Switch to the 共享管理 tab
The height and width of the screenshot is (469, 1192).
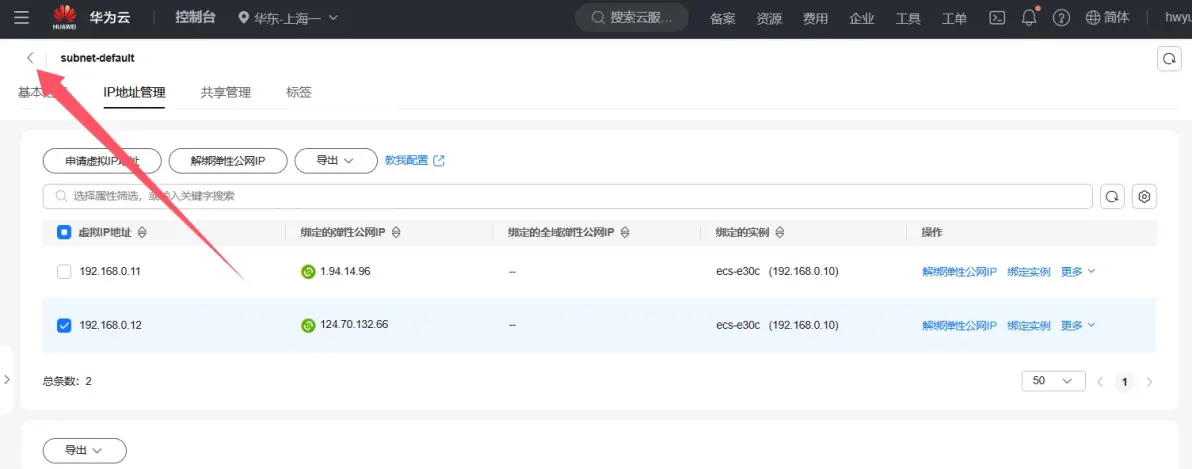tap(225, 92)
